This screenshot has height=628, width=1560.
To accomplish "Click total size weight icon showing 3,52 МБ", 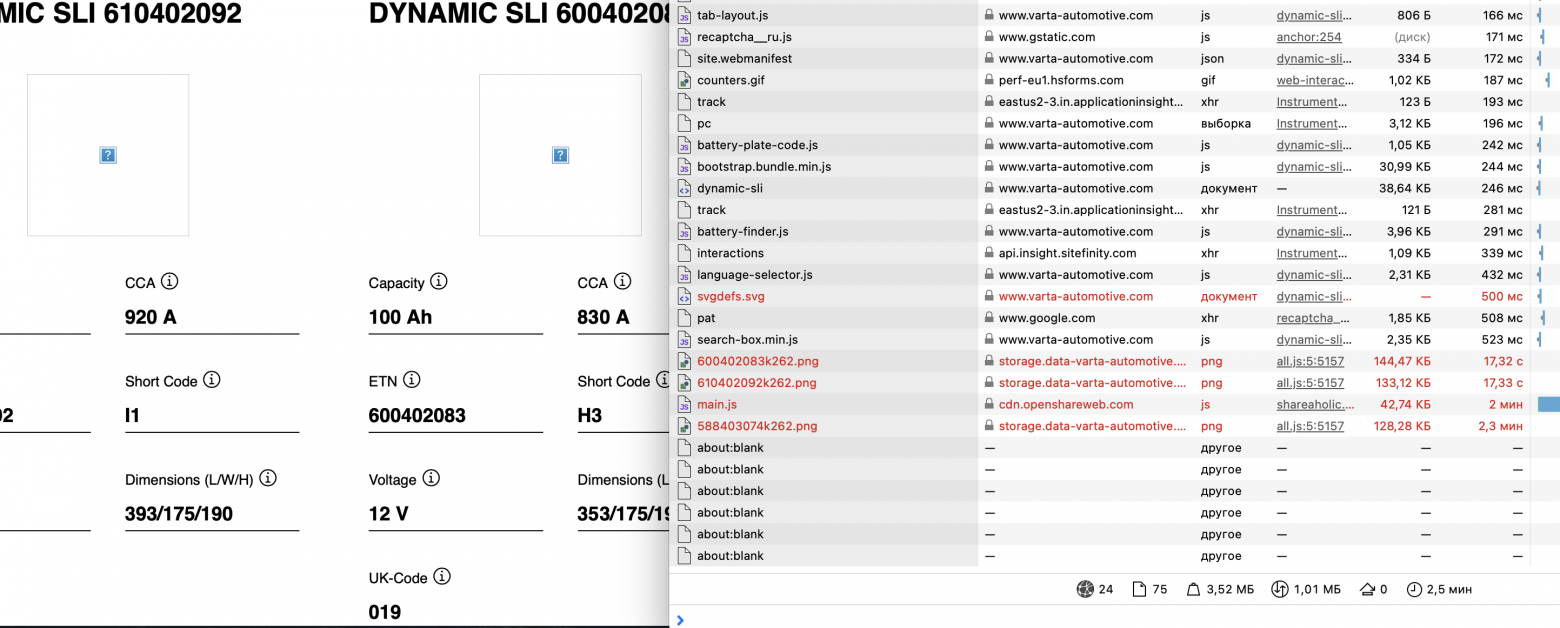I will [x=1193, y=589].
